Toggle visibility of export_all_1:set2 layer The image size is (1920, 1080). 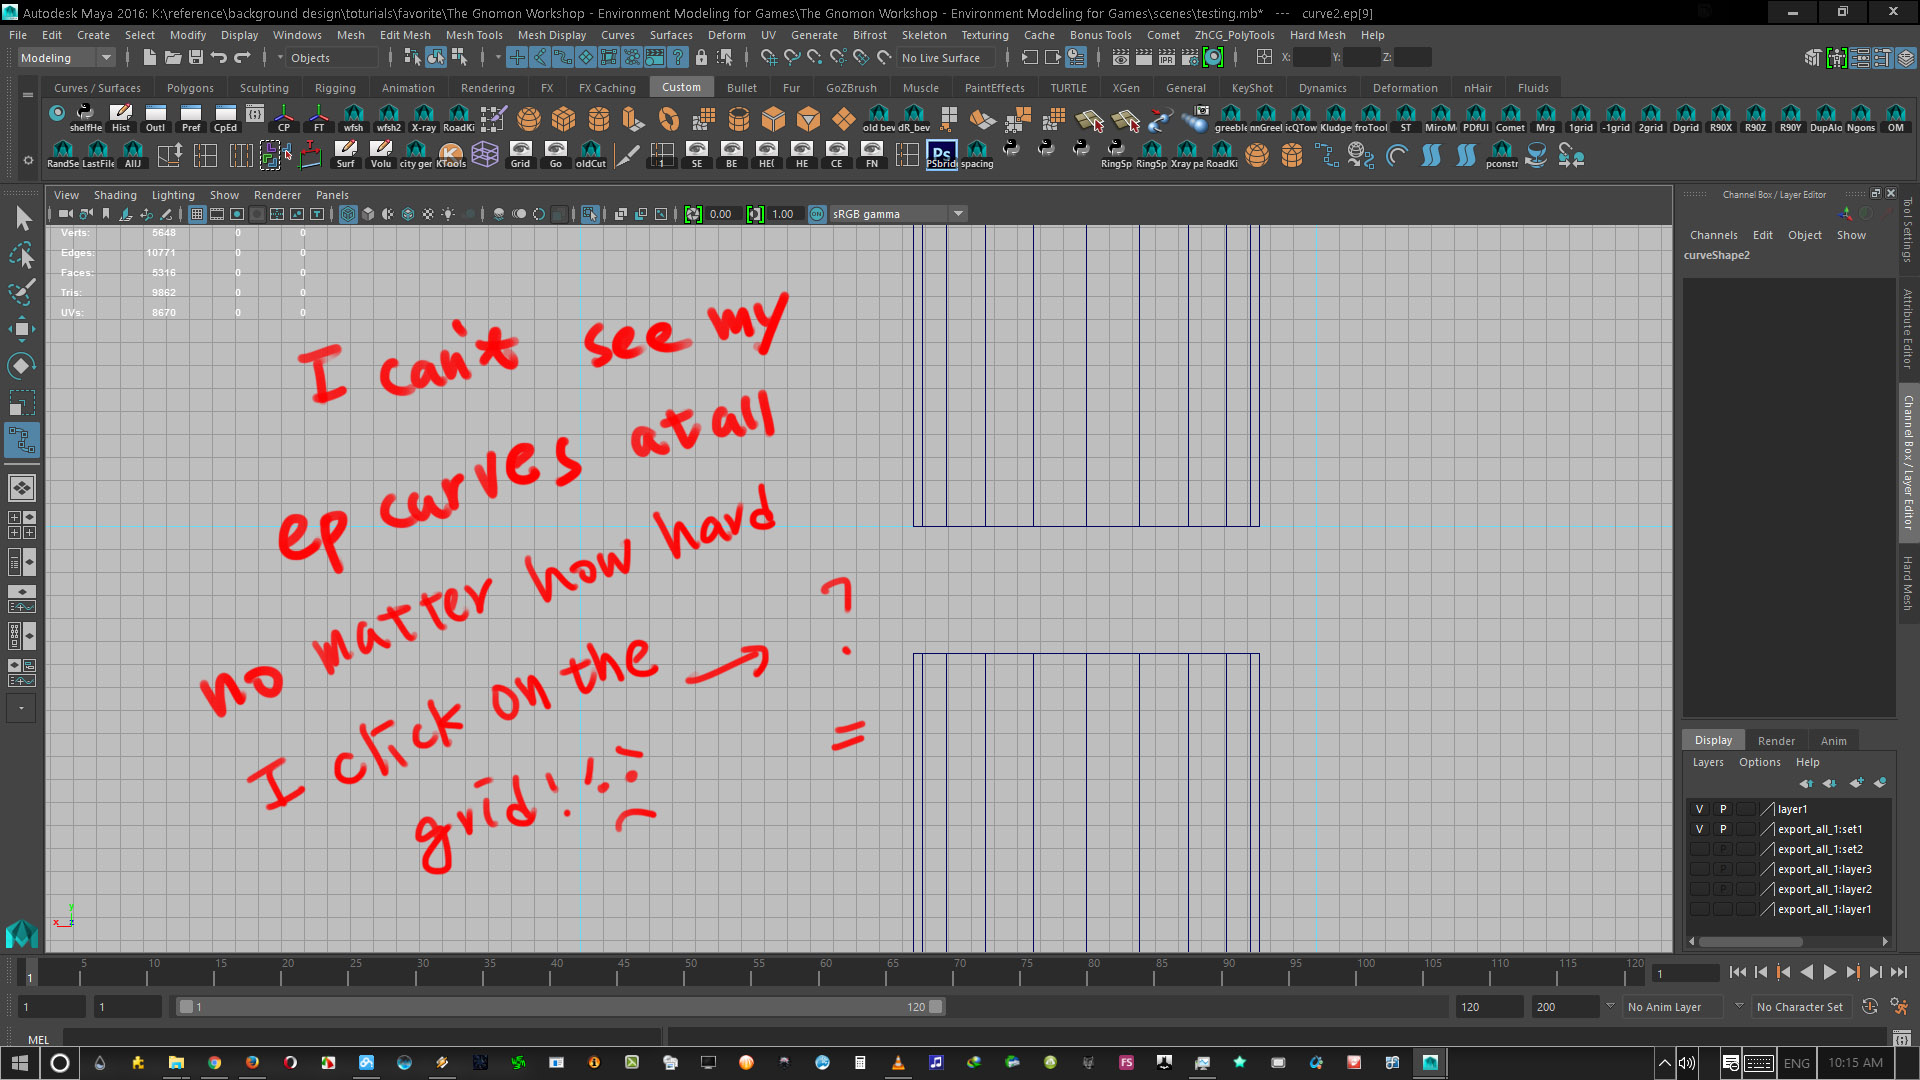click(x=1699, y=849)
